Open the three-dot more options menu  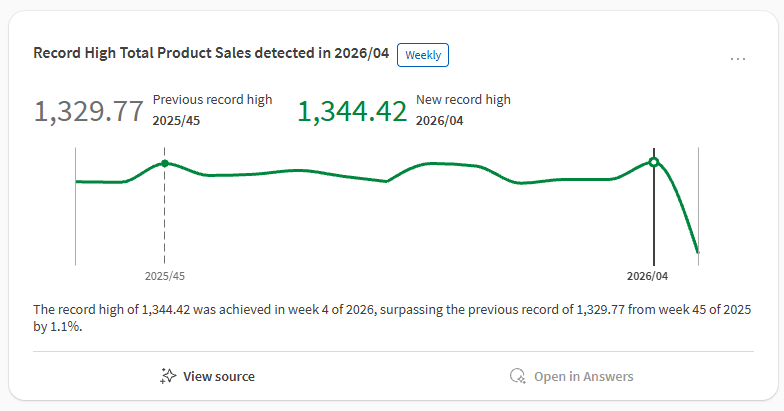tap(738, 58)
